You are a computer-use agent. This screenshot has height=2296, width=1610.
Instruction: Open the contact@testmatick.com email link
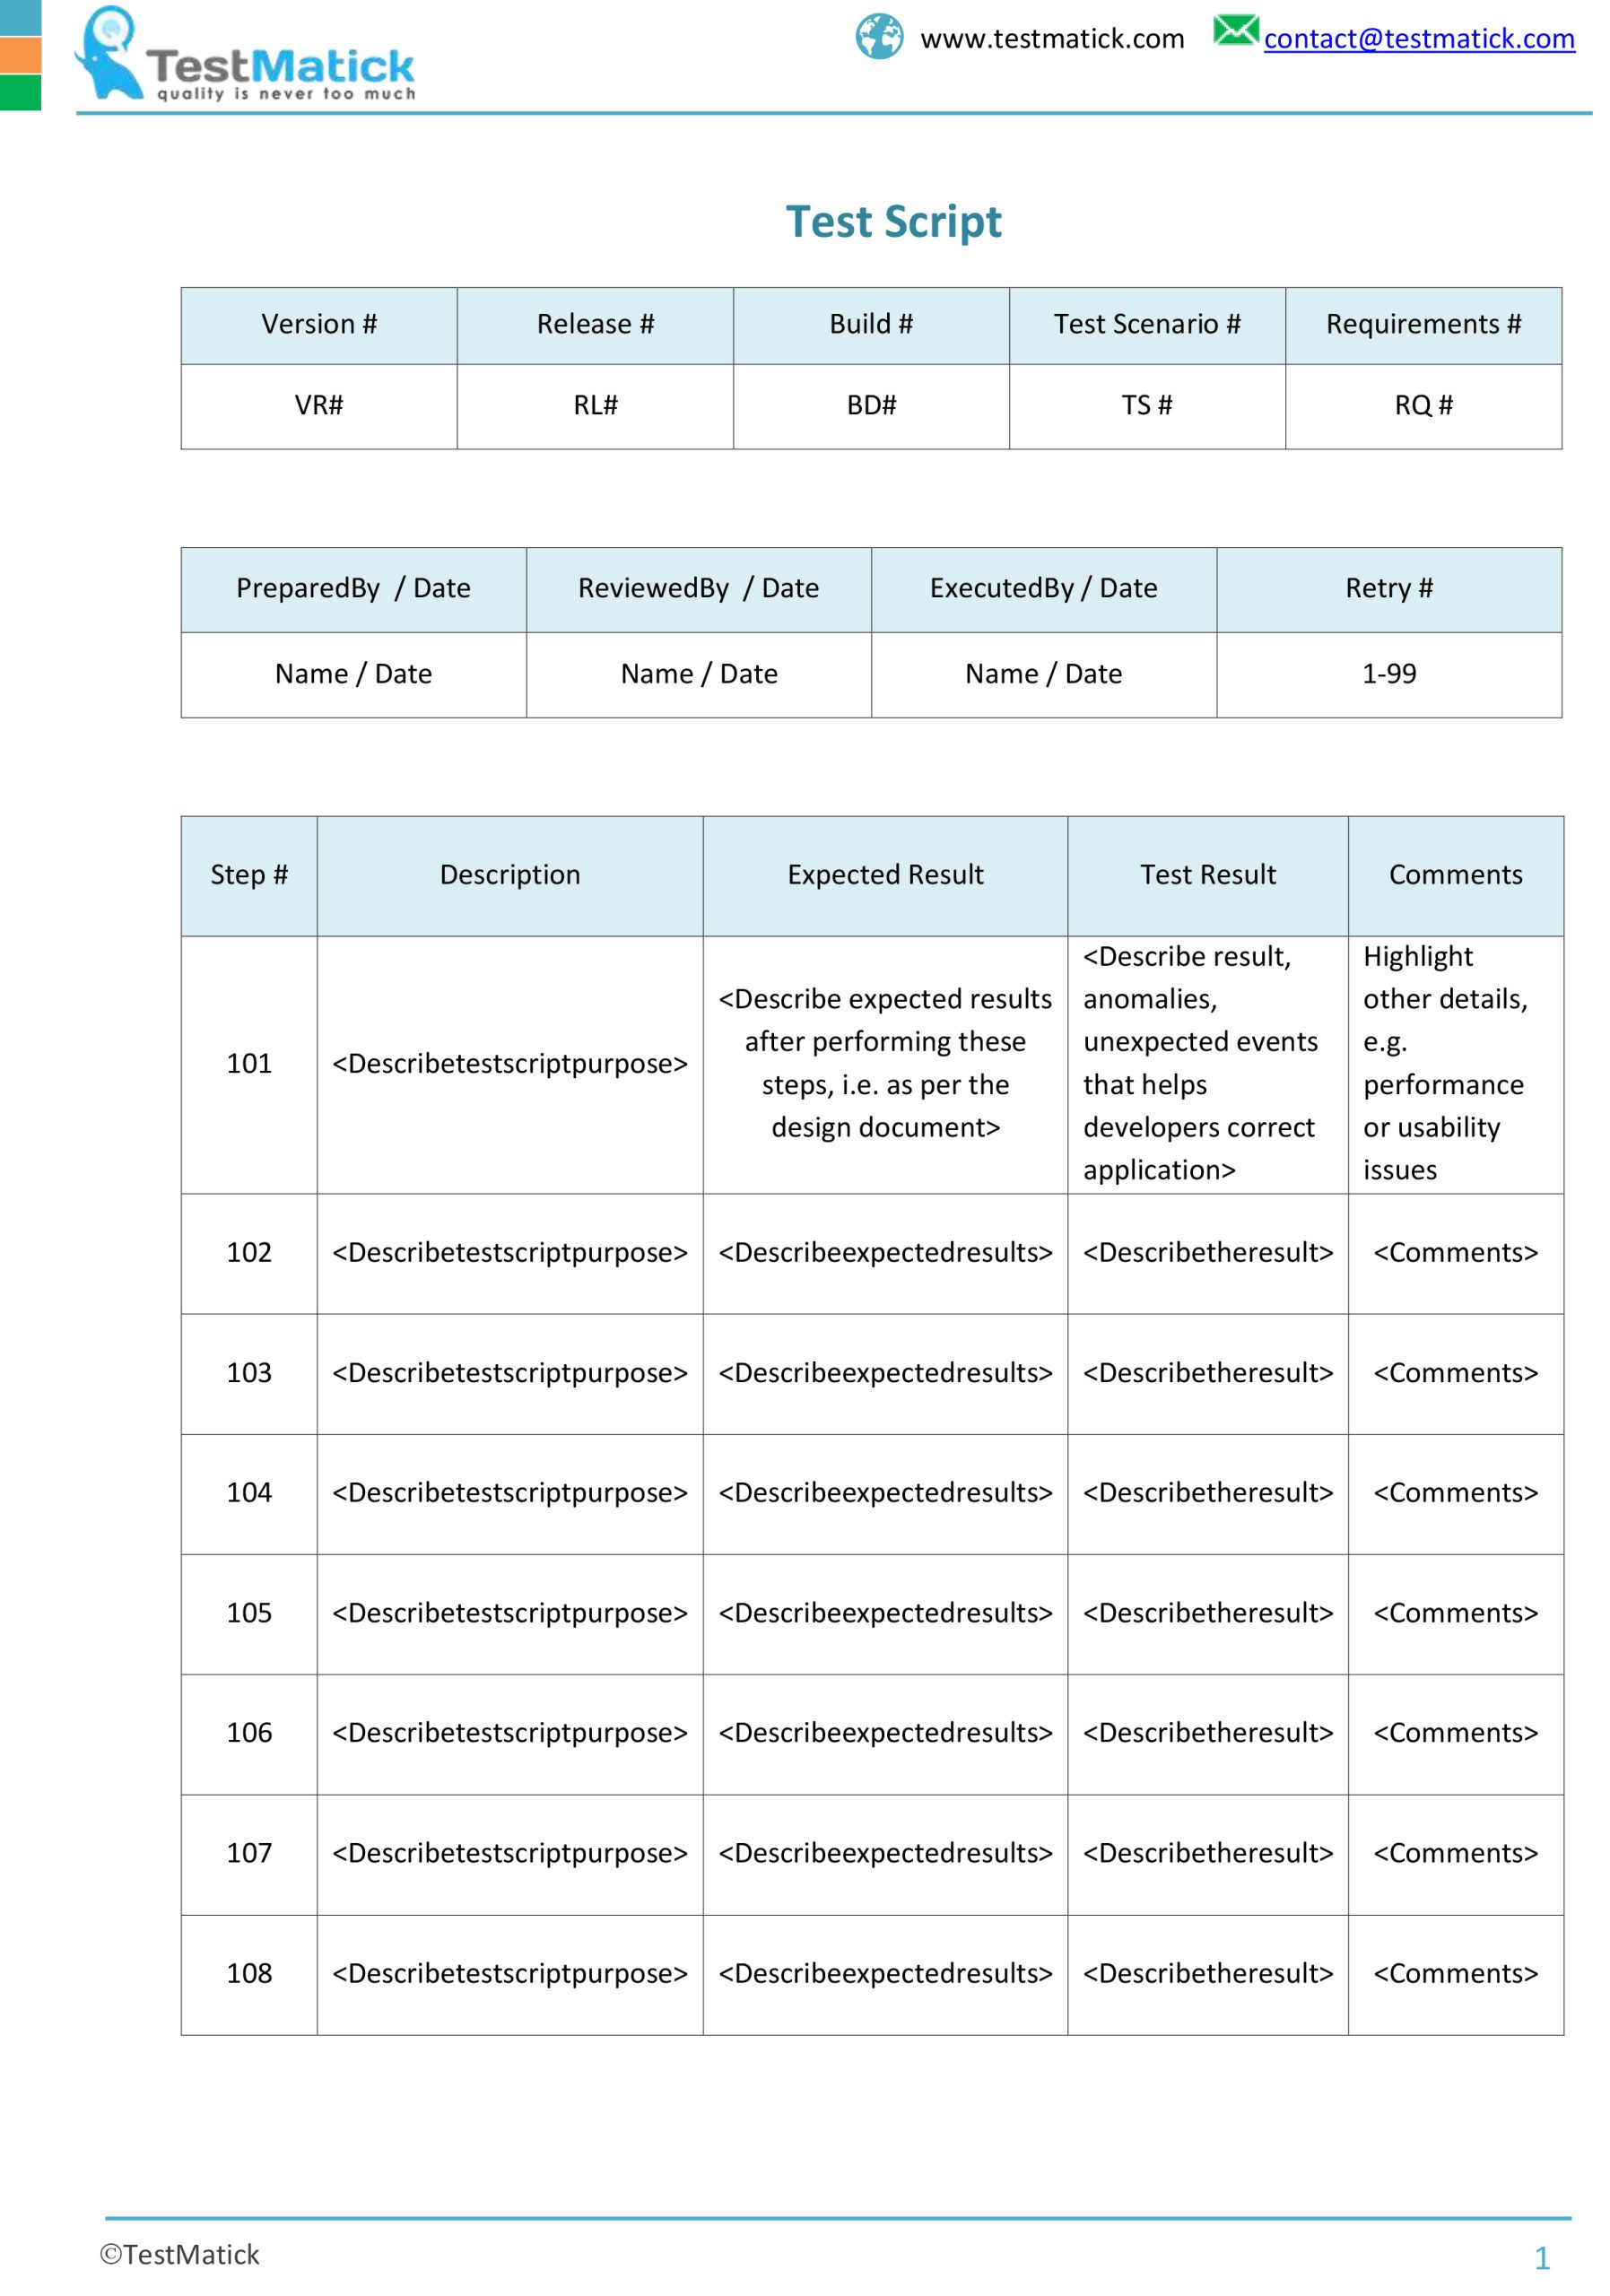point(1418,39)
